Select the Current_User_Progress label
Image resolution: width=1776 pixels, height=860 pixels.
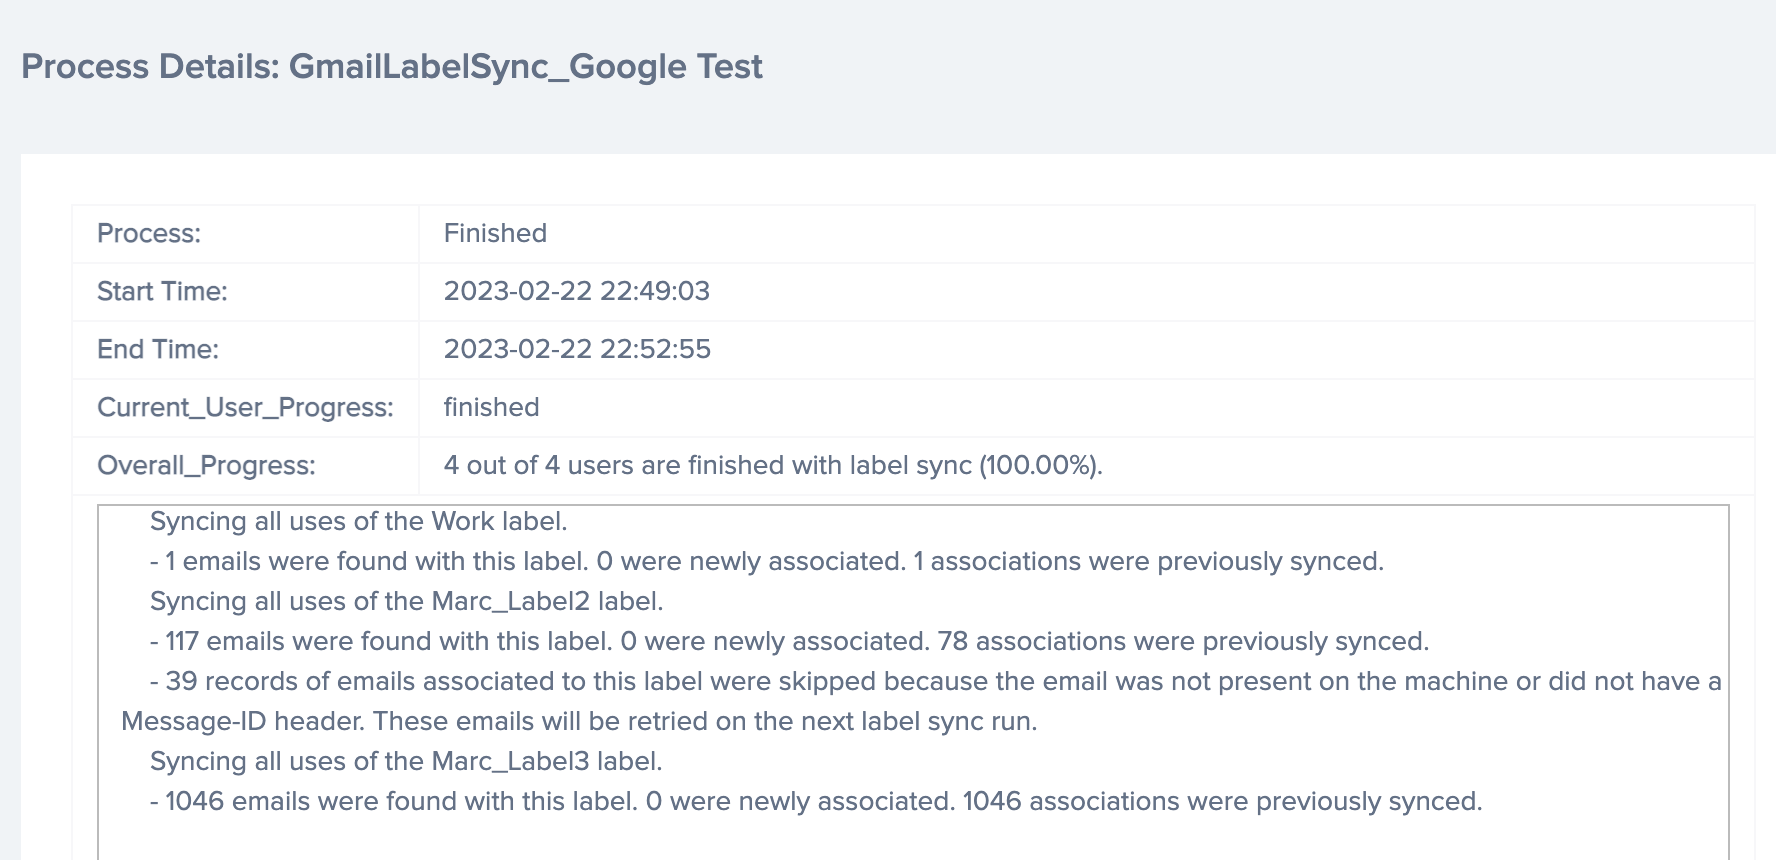tap(245, 408)
